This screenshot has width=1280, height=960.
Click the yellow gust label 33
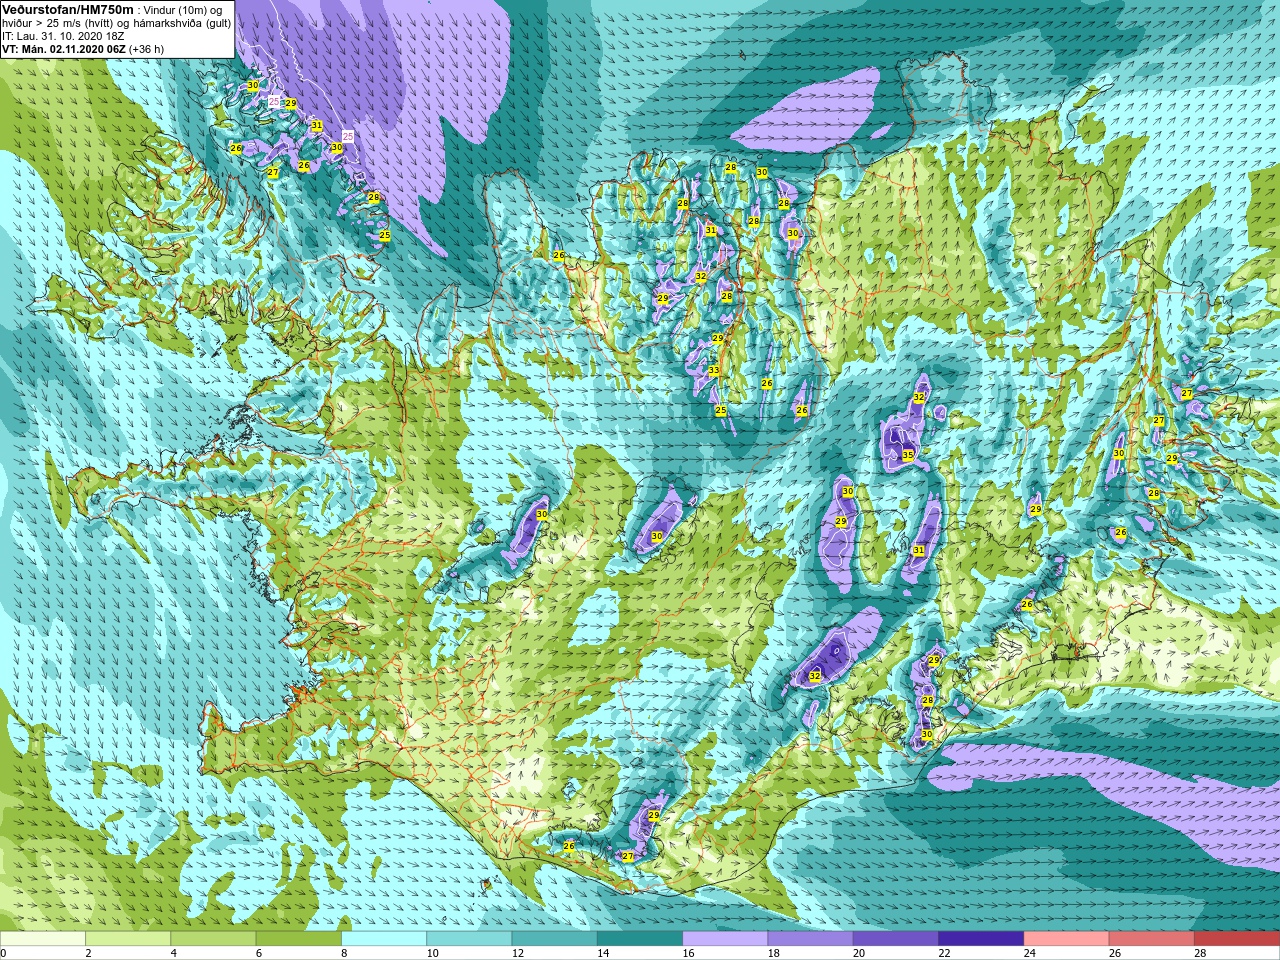click(x=714, y=371)
